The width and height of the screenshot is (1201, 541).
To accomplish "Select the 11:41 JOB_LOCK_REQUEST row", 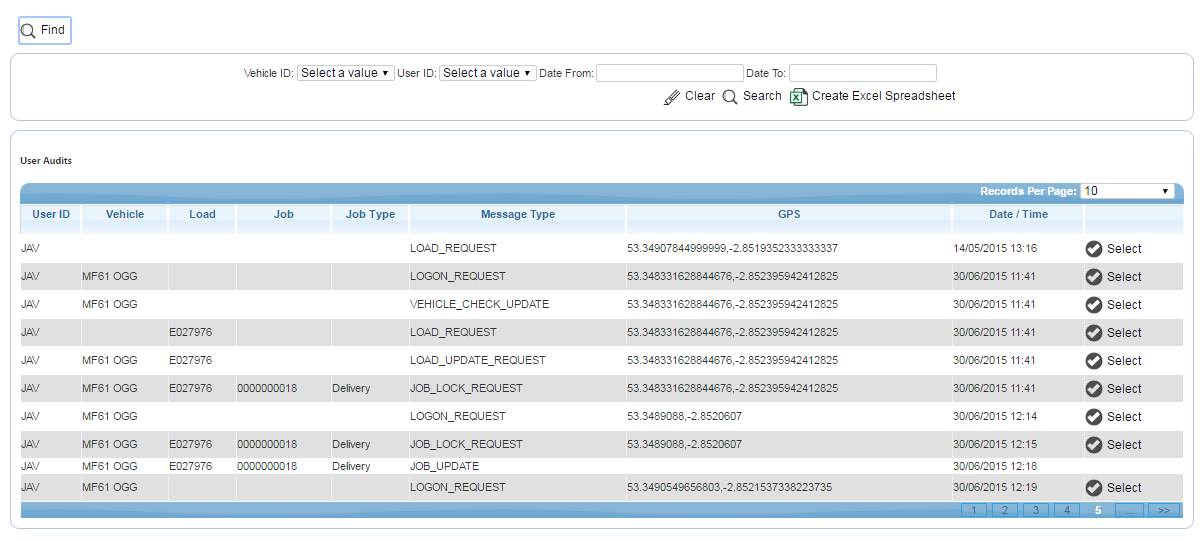I will [1113, 389].
